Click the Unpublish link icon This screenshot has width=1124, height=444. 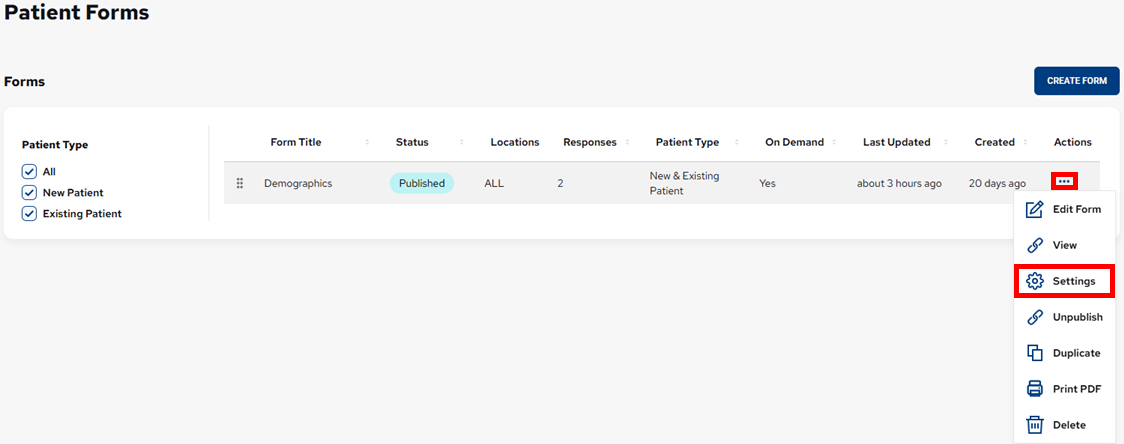(x=1036, y=317)
